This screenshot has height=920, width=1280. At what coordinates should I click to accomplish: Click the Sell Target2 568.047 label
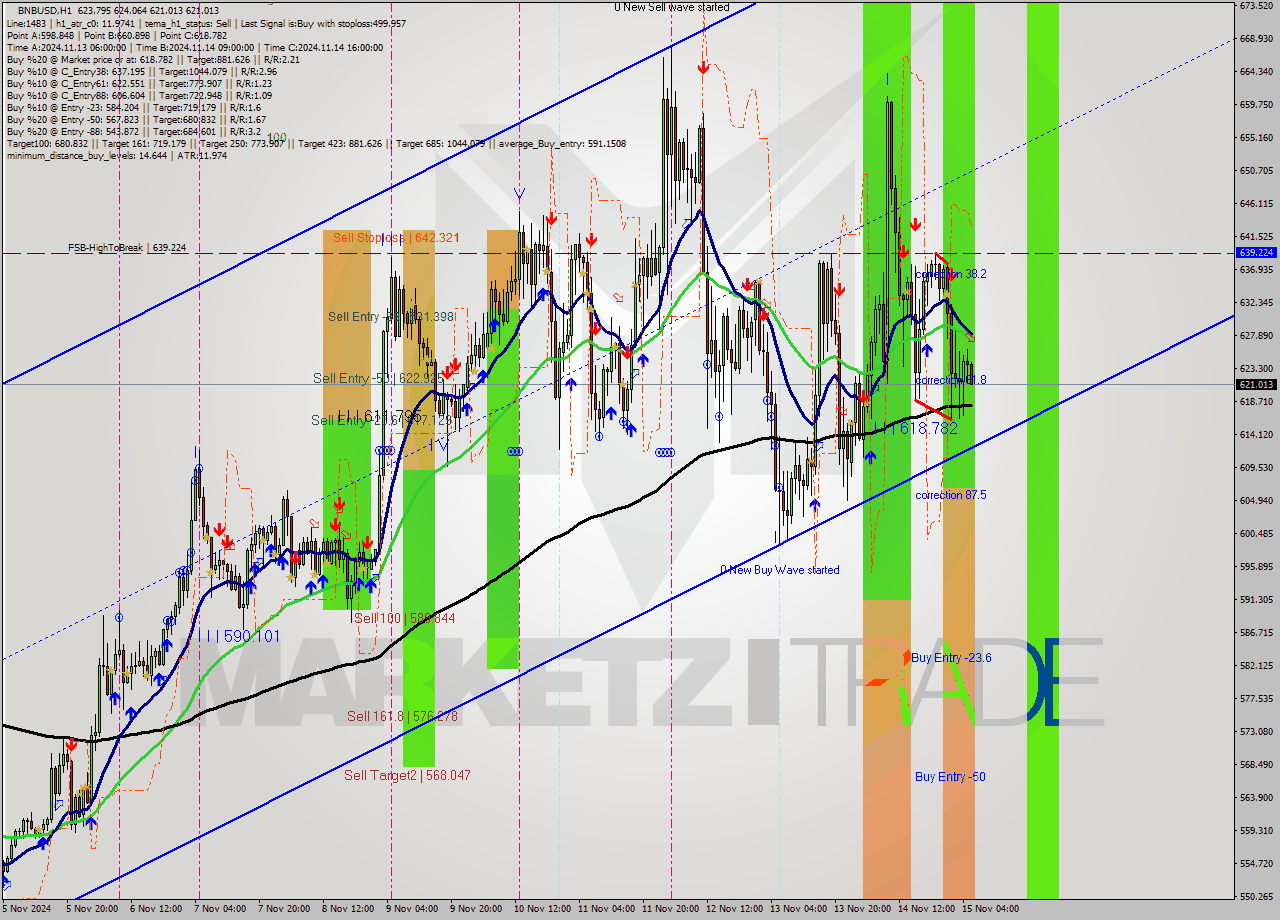point(407,775)
